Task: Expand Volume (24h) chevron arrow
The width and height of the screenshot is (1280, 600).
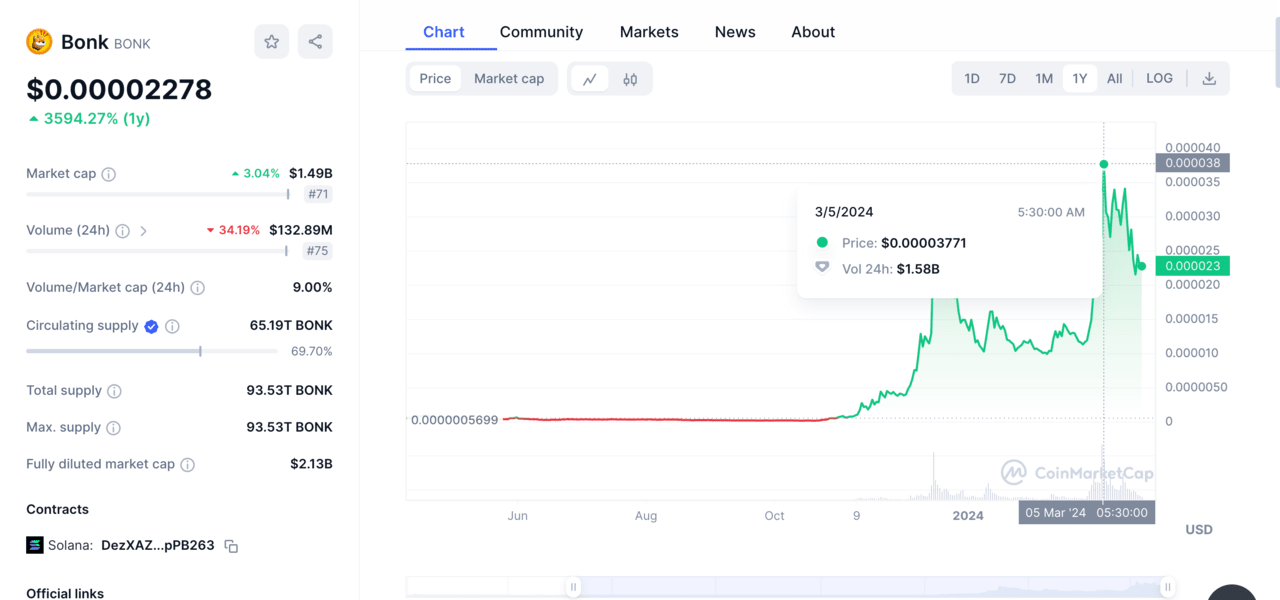Action: (x=144, y=231)
